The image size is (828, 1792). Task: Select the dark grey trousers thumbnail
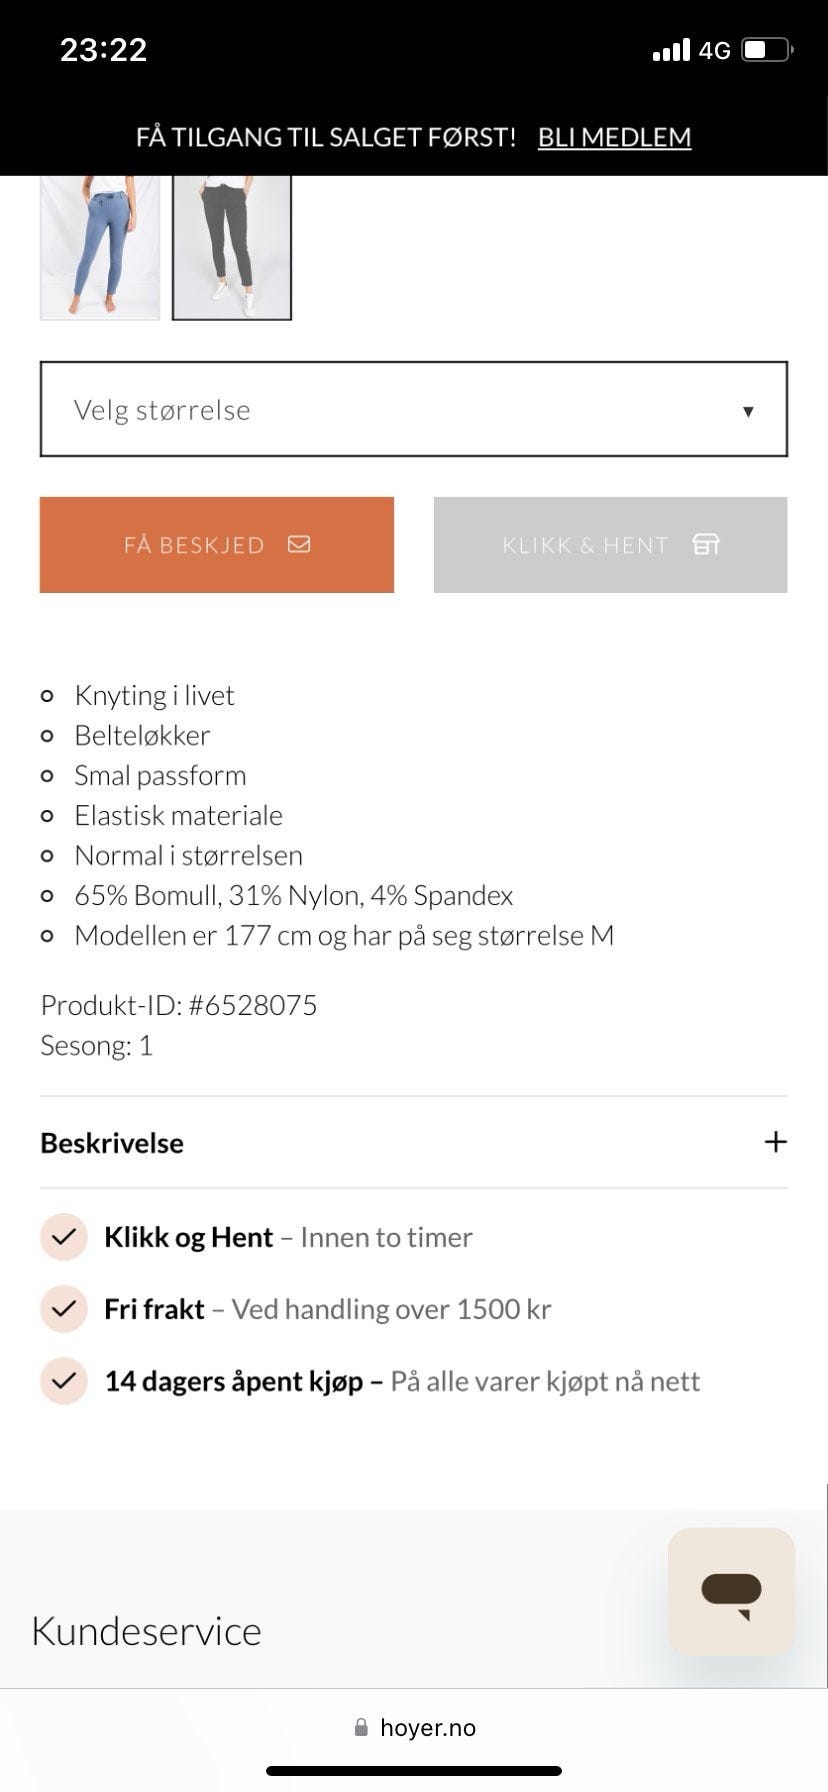pyautogui.click(x=232, y=247)
